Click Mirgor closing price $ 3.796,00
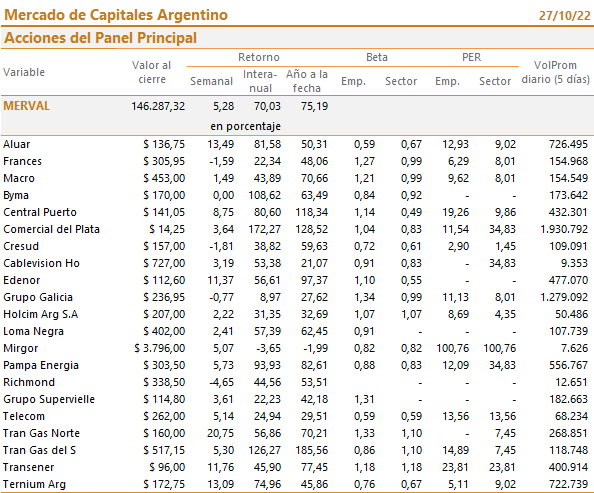 [x=159, y=348]
